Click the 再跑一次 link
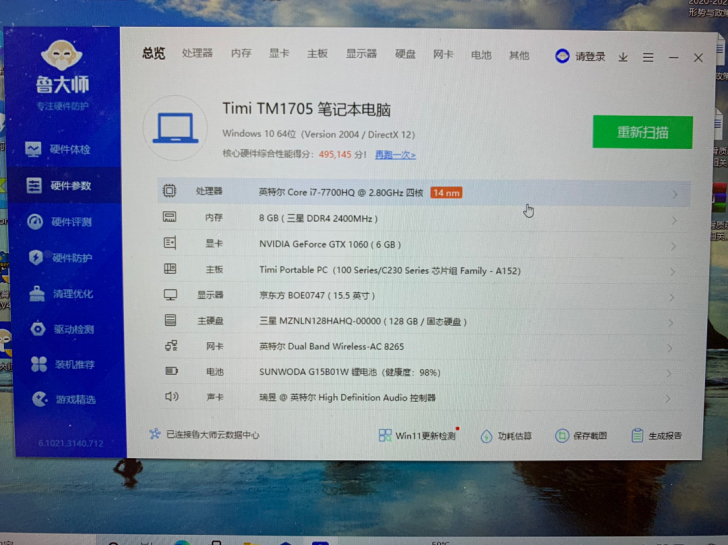The height and width of the screenshot is (545, 728). pyautogui.click(x=395, y=155)
